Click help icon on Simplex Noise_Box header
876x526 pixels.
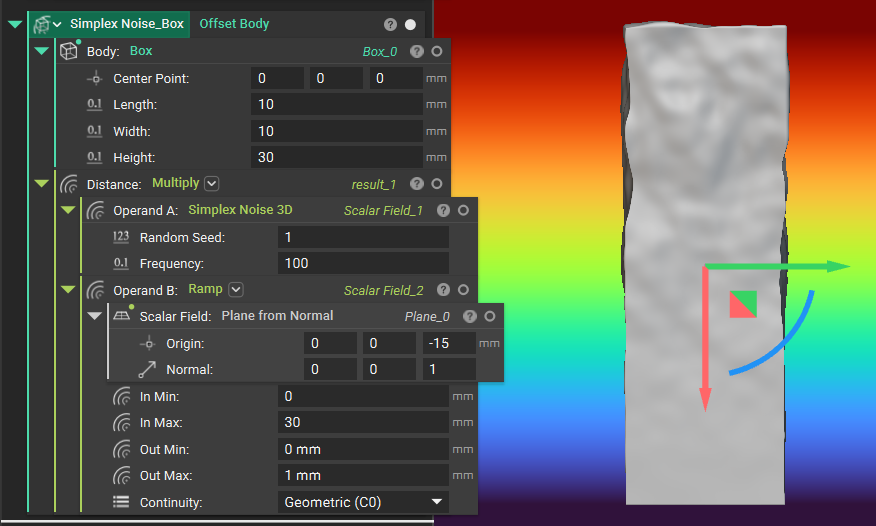tap(390, 24)
